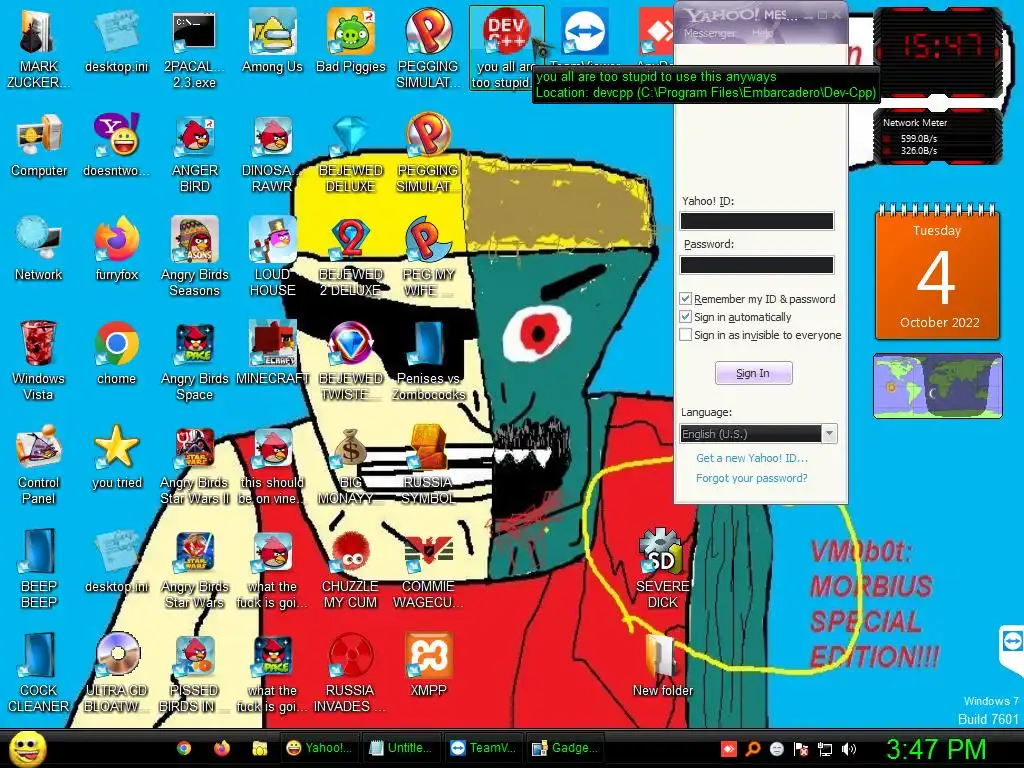
Task: Open the 2PACAL 2.3.exe desktop shortcut
Action: point(194,47)
